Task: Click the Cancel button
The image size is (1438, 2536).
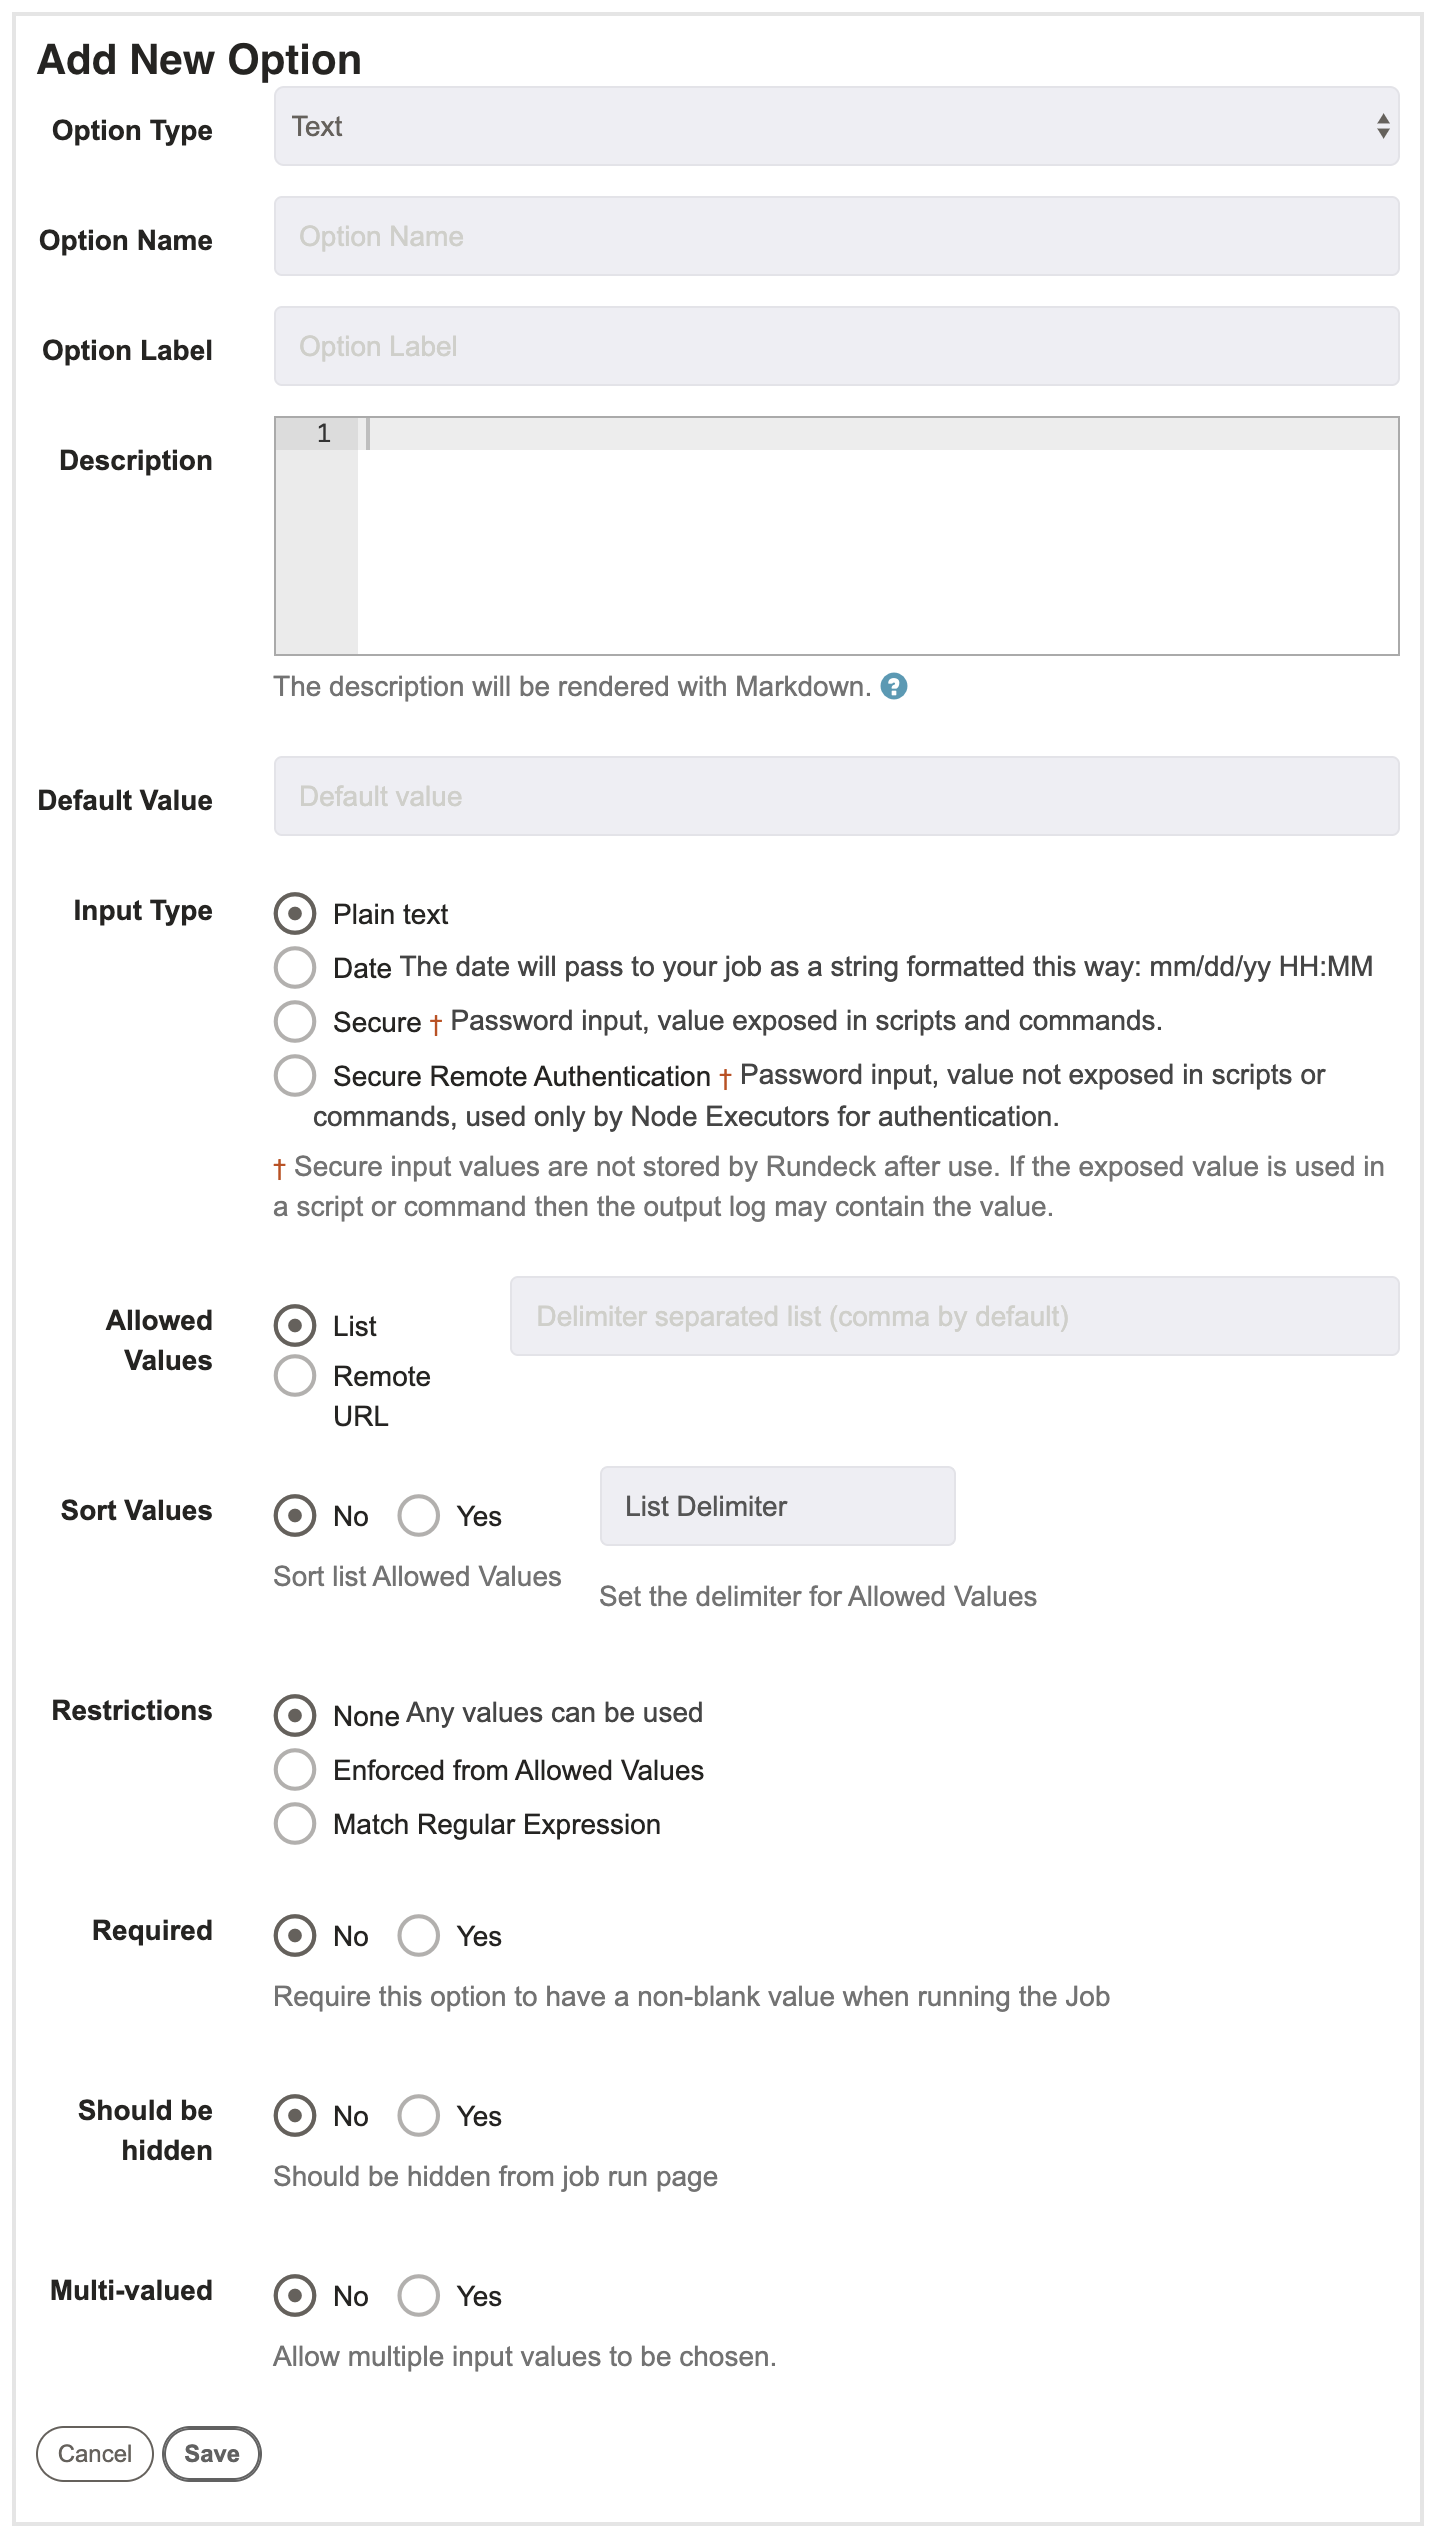Action: (x=95, y=2453)
